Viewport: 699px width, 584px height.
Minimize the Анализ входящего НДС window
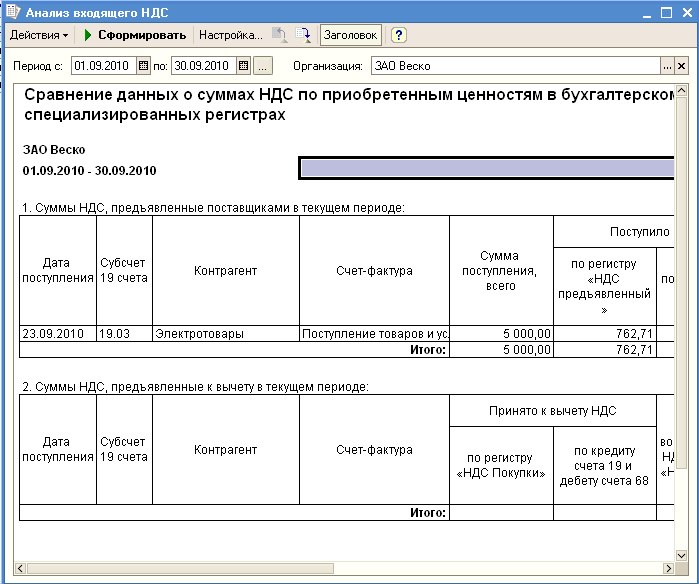click(647, 13)
